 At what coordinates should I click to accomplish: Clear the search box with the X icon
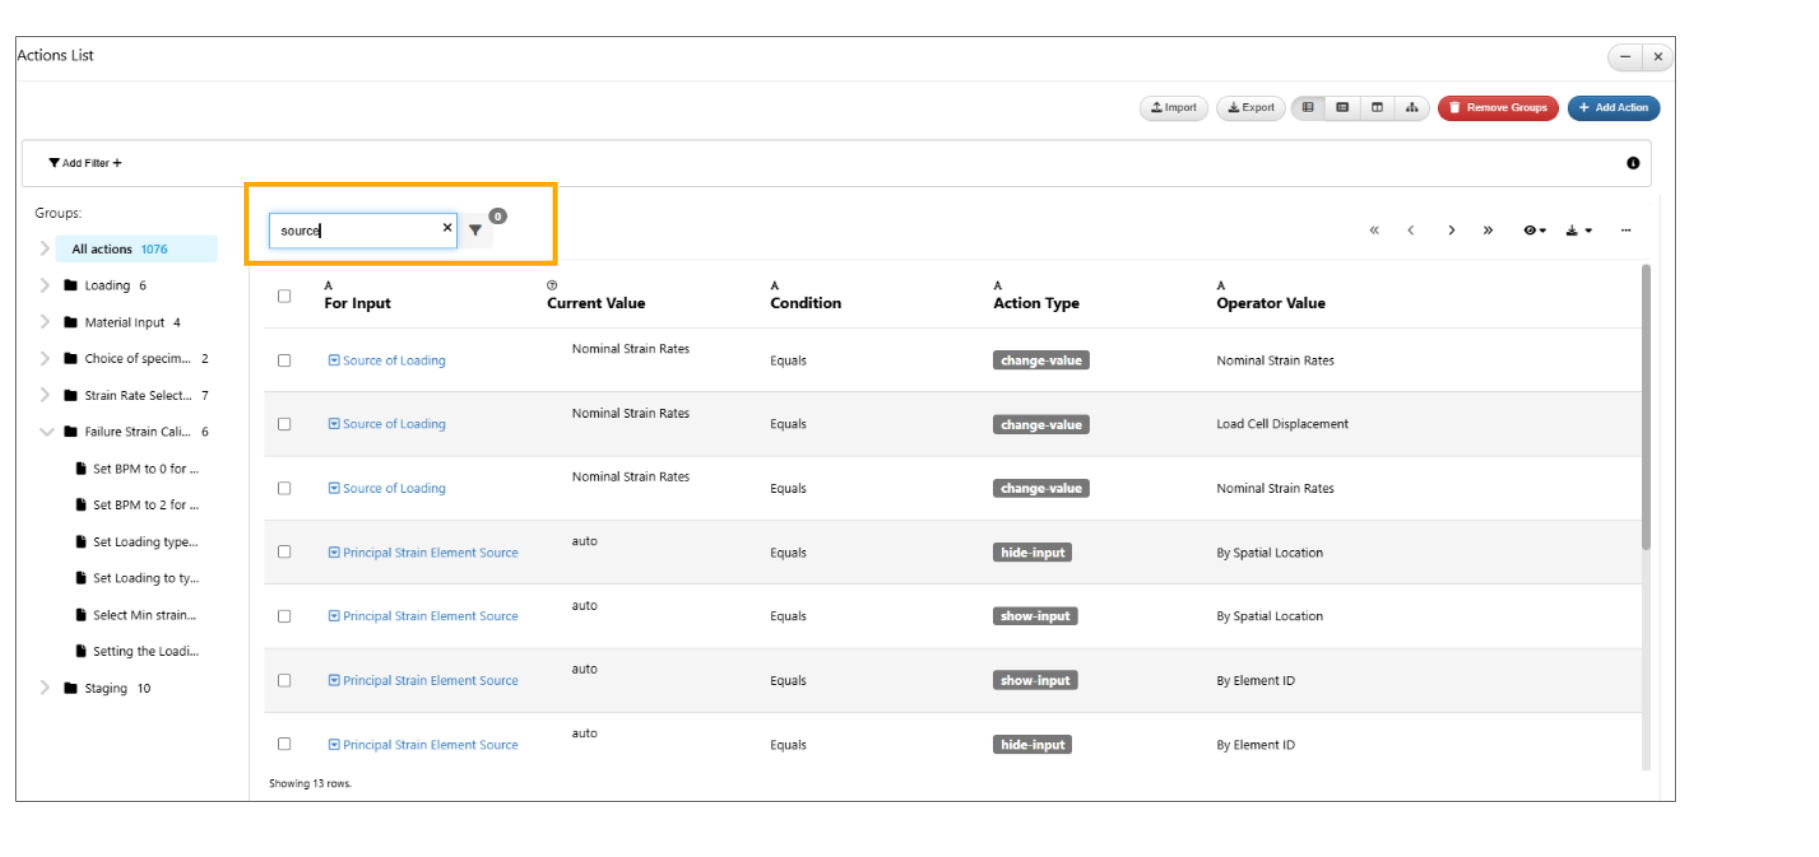coord(447,228)
